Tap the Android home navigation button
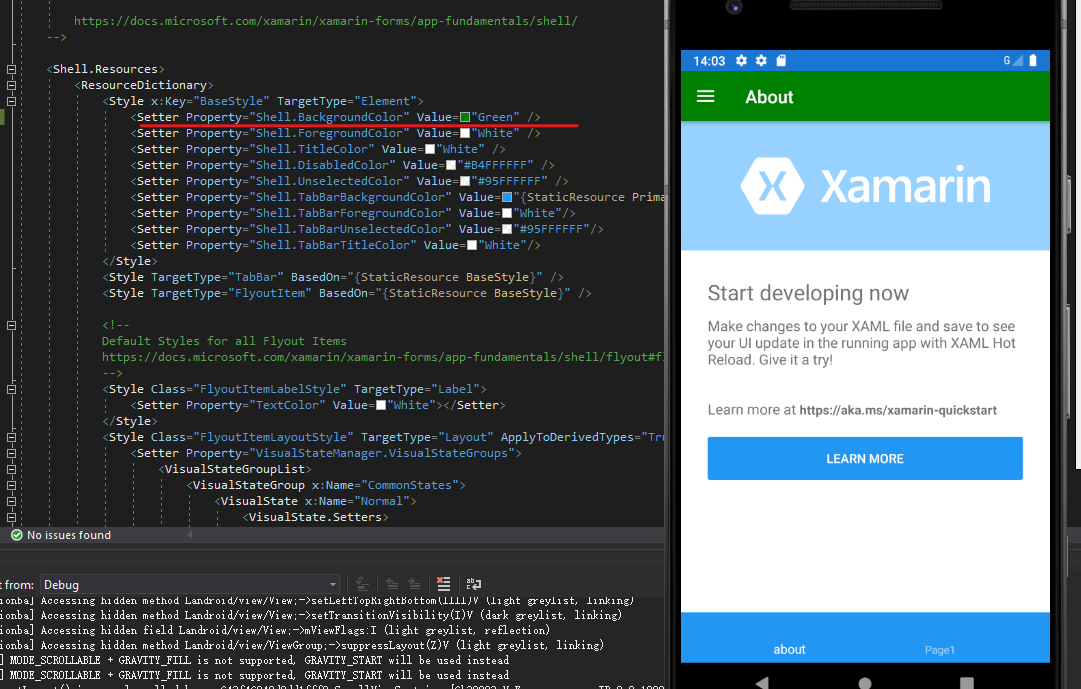The image size is (1081, 689). 865,683
